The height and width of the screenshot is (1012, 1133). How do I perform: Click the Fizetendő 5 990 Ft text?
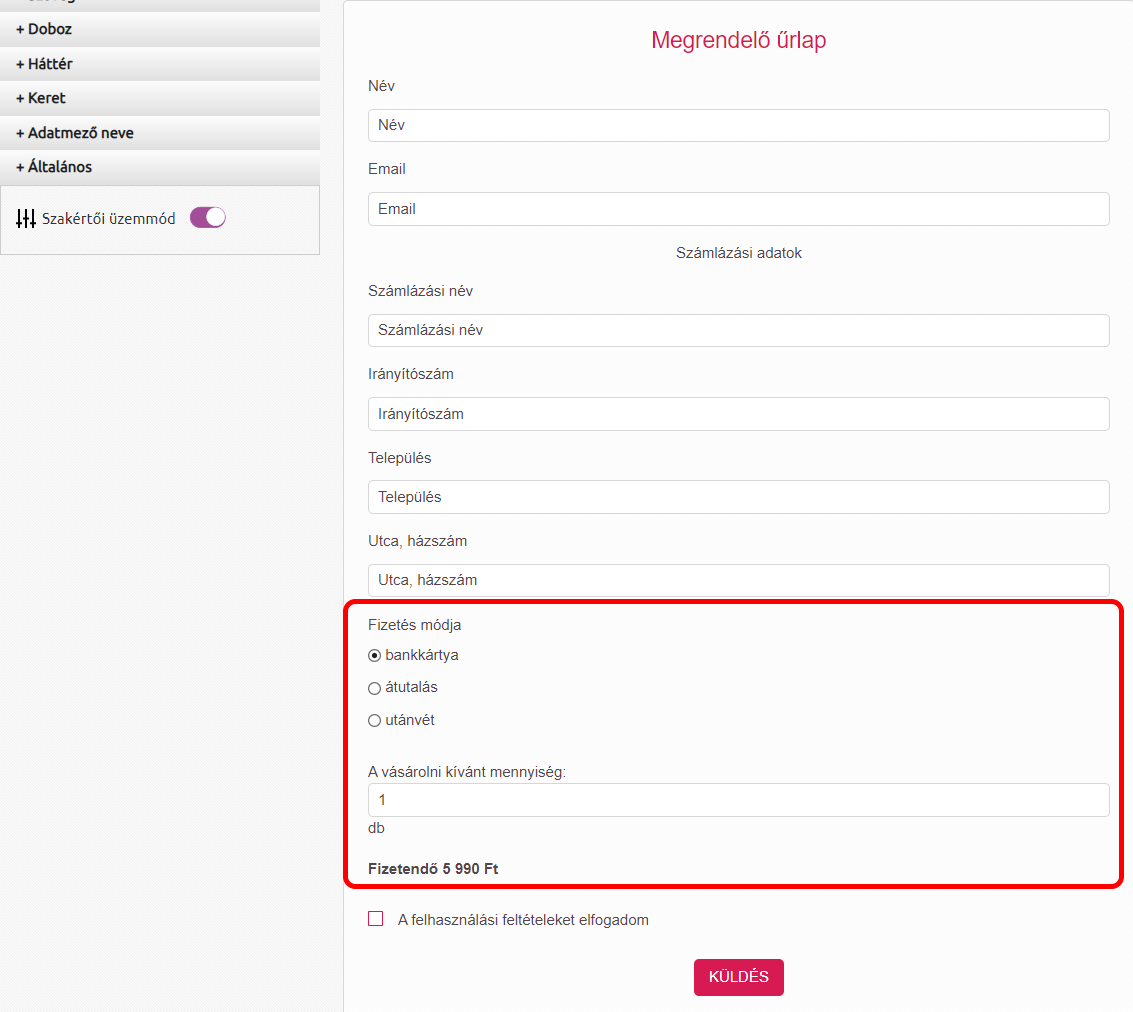433,869
